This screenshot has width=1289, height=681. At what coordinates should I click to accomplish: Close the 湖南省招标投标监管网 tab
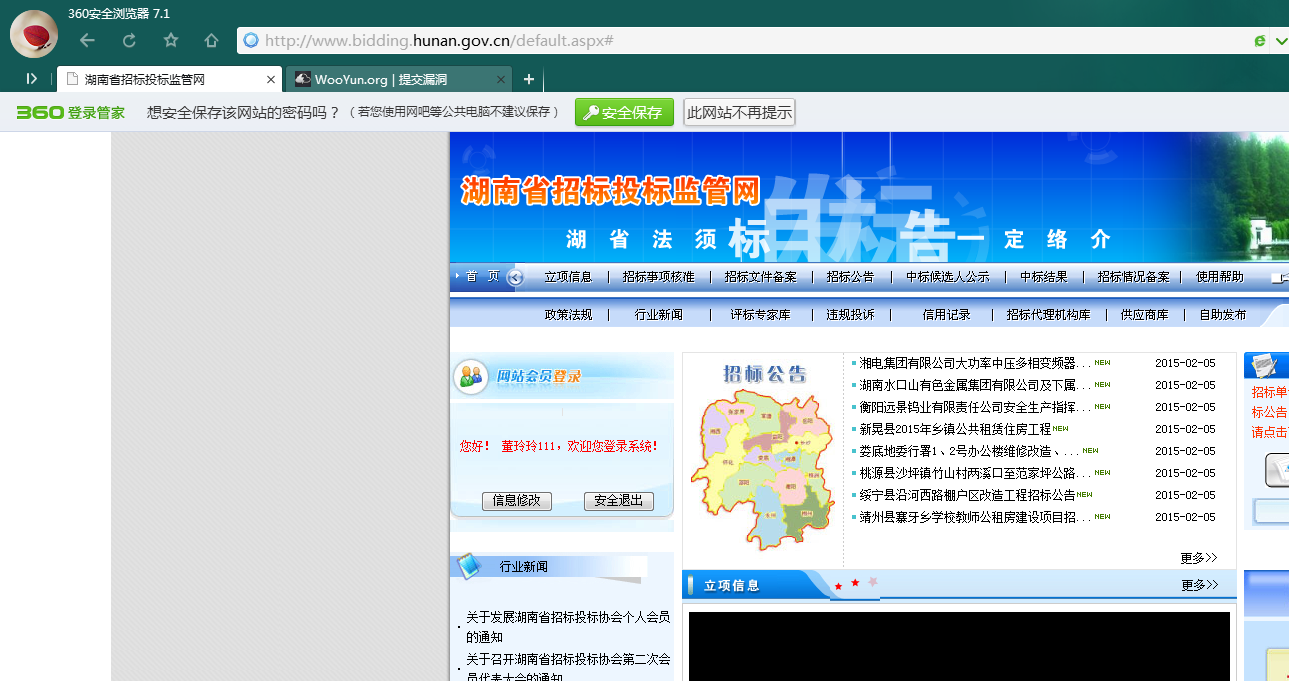click(x=270, y=80)
